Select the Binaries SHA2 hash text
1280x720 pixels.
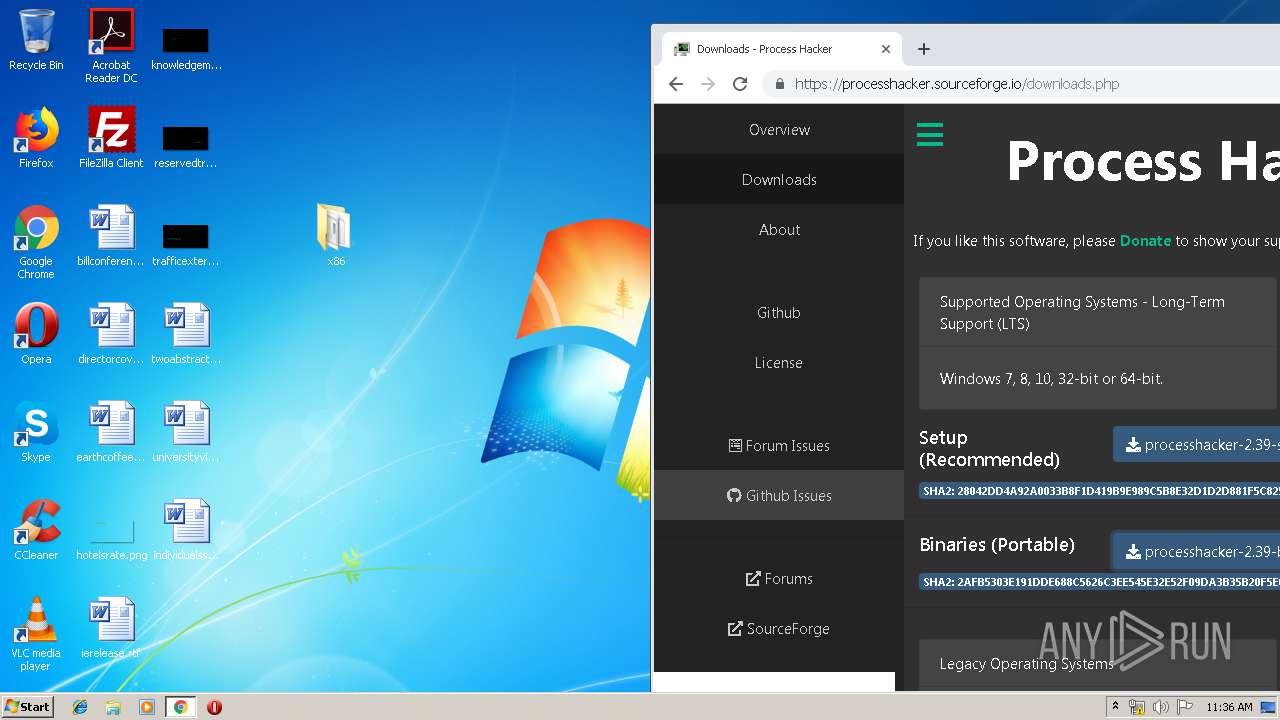coord(1100,582)
